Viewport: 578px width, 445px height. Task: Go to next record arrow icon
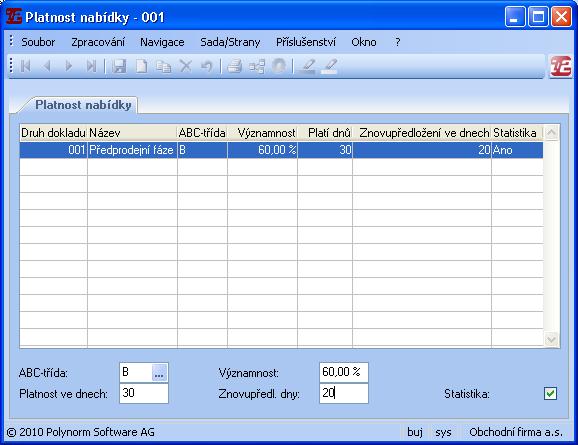coord(69,66)
